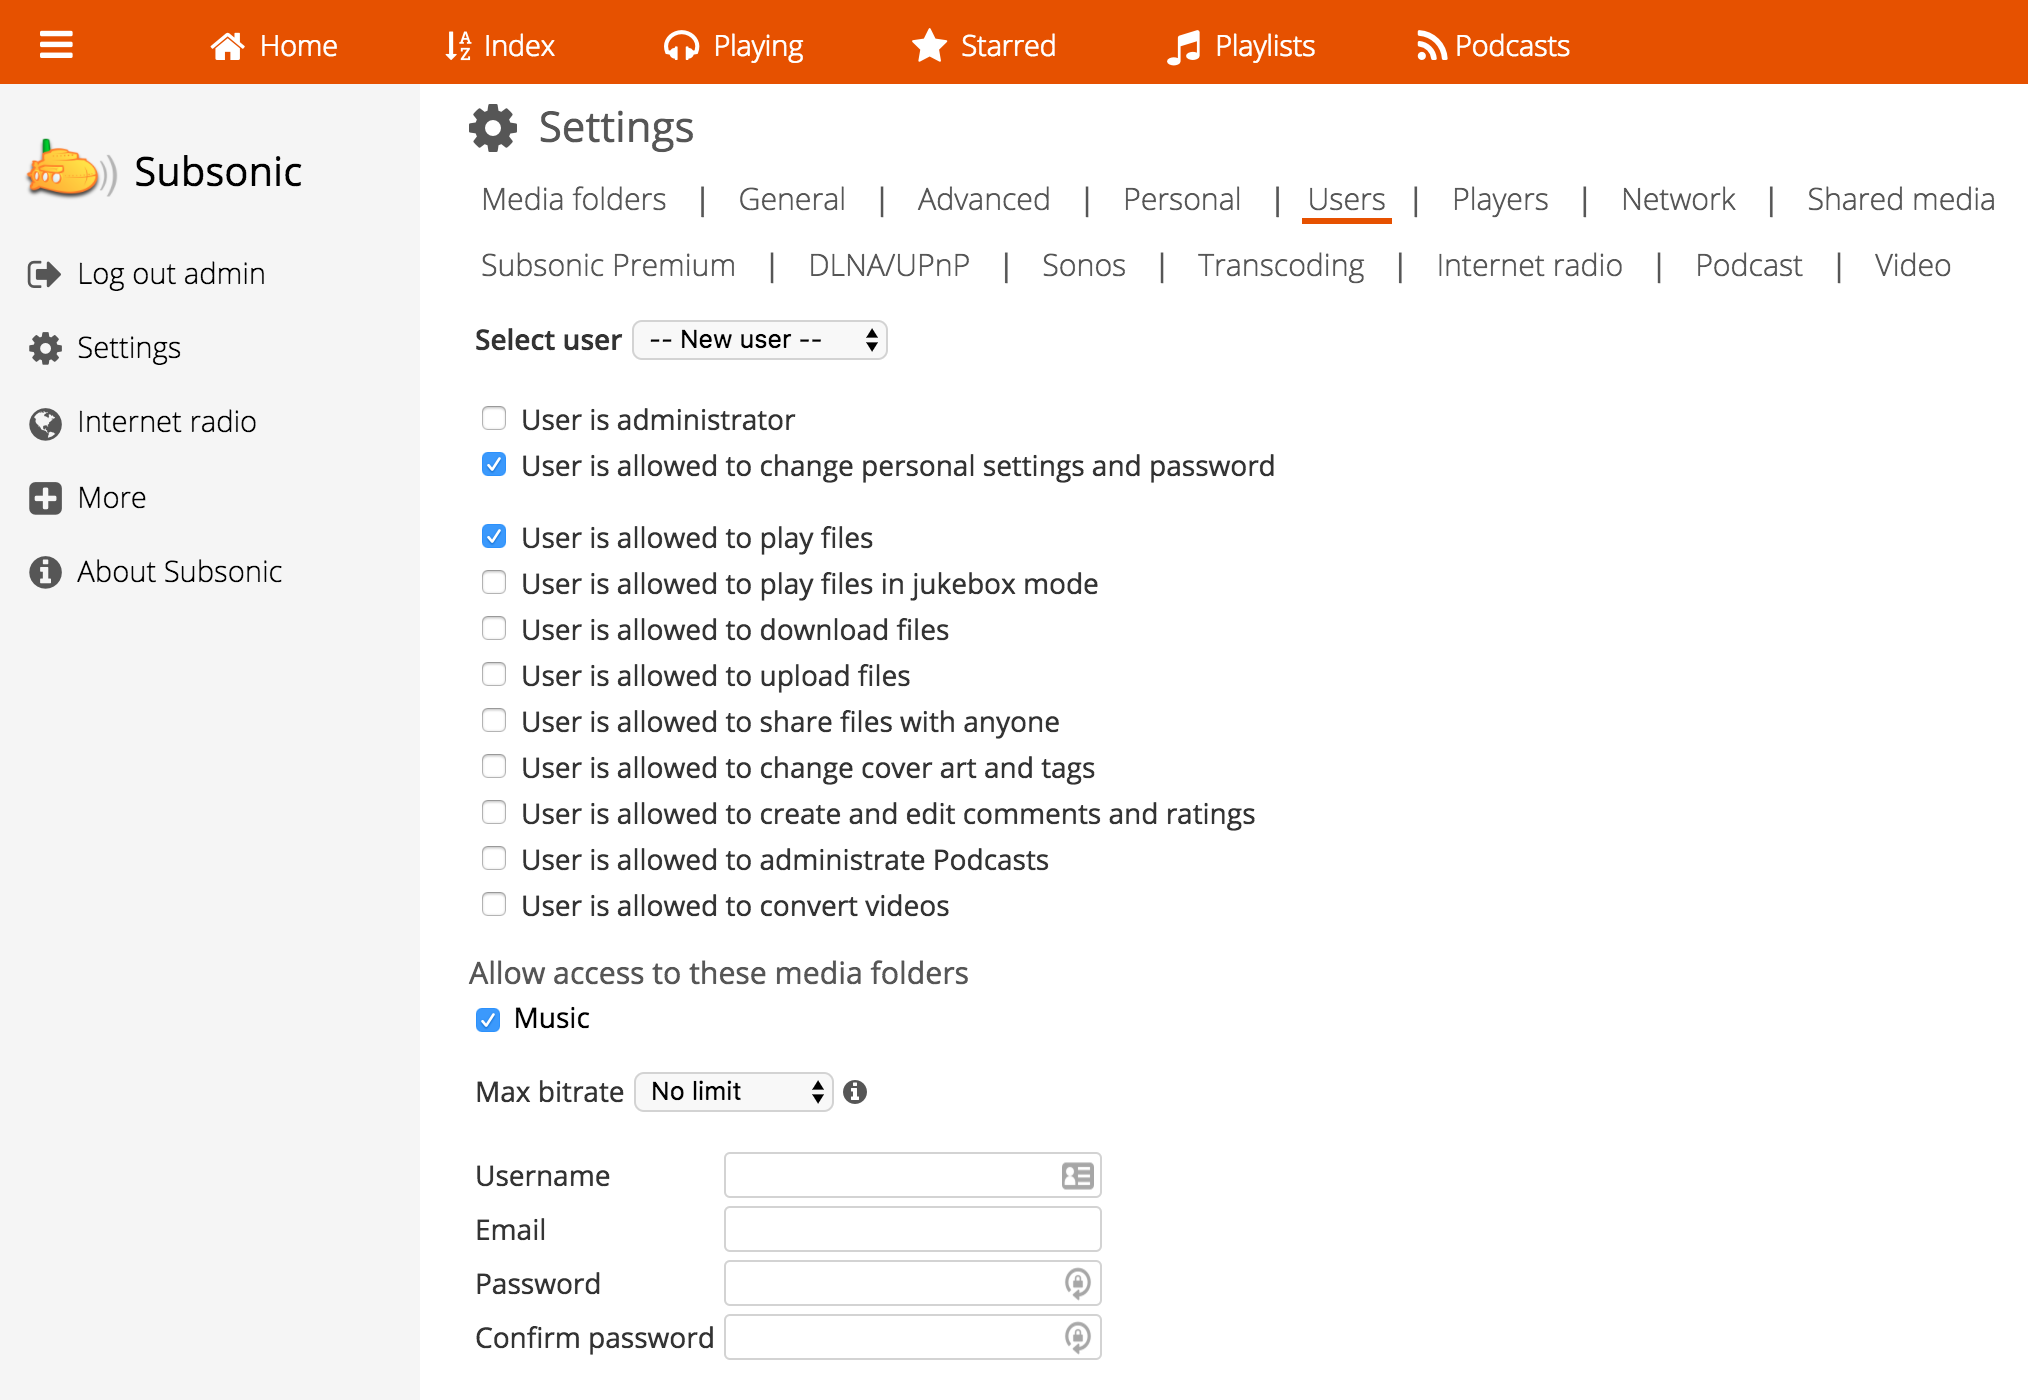The height and width of the screenshot is (1400, 2028).
Task: Click the Email input field
Action: pyautogui.click(x=912, y=1230)
